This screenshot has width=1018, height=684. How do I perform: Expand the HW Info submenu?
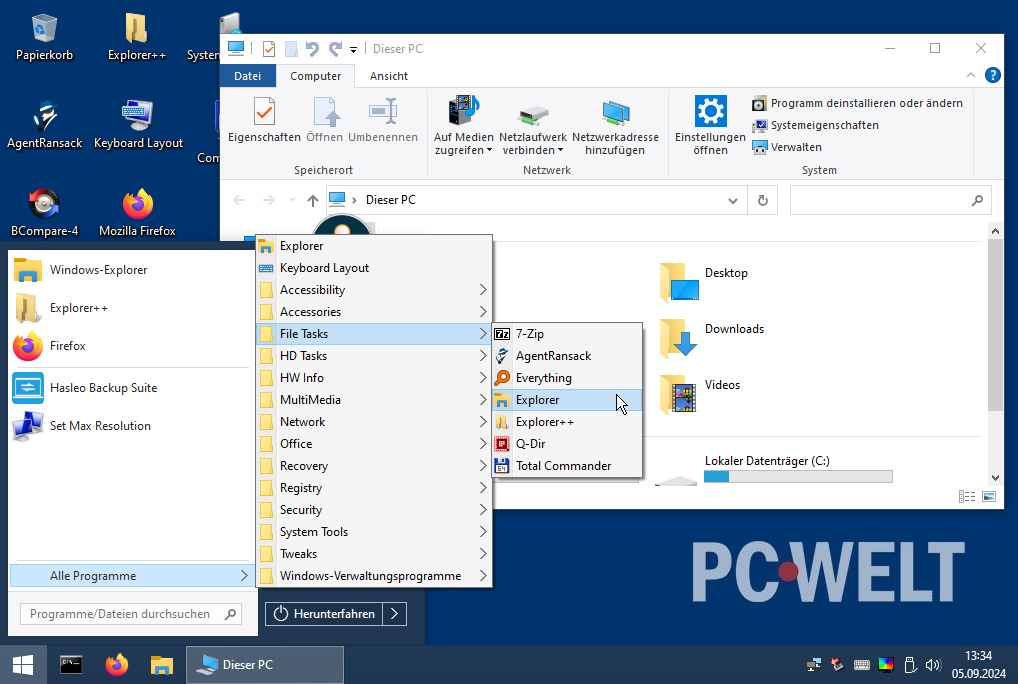point(374,378)
